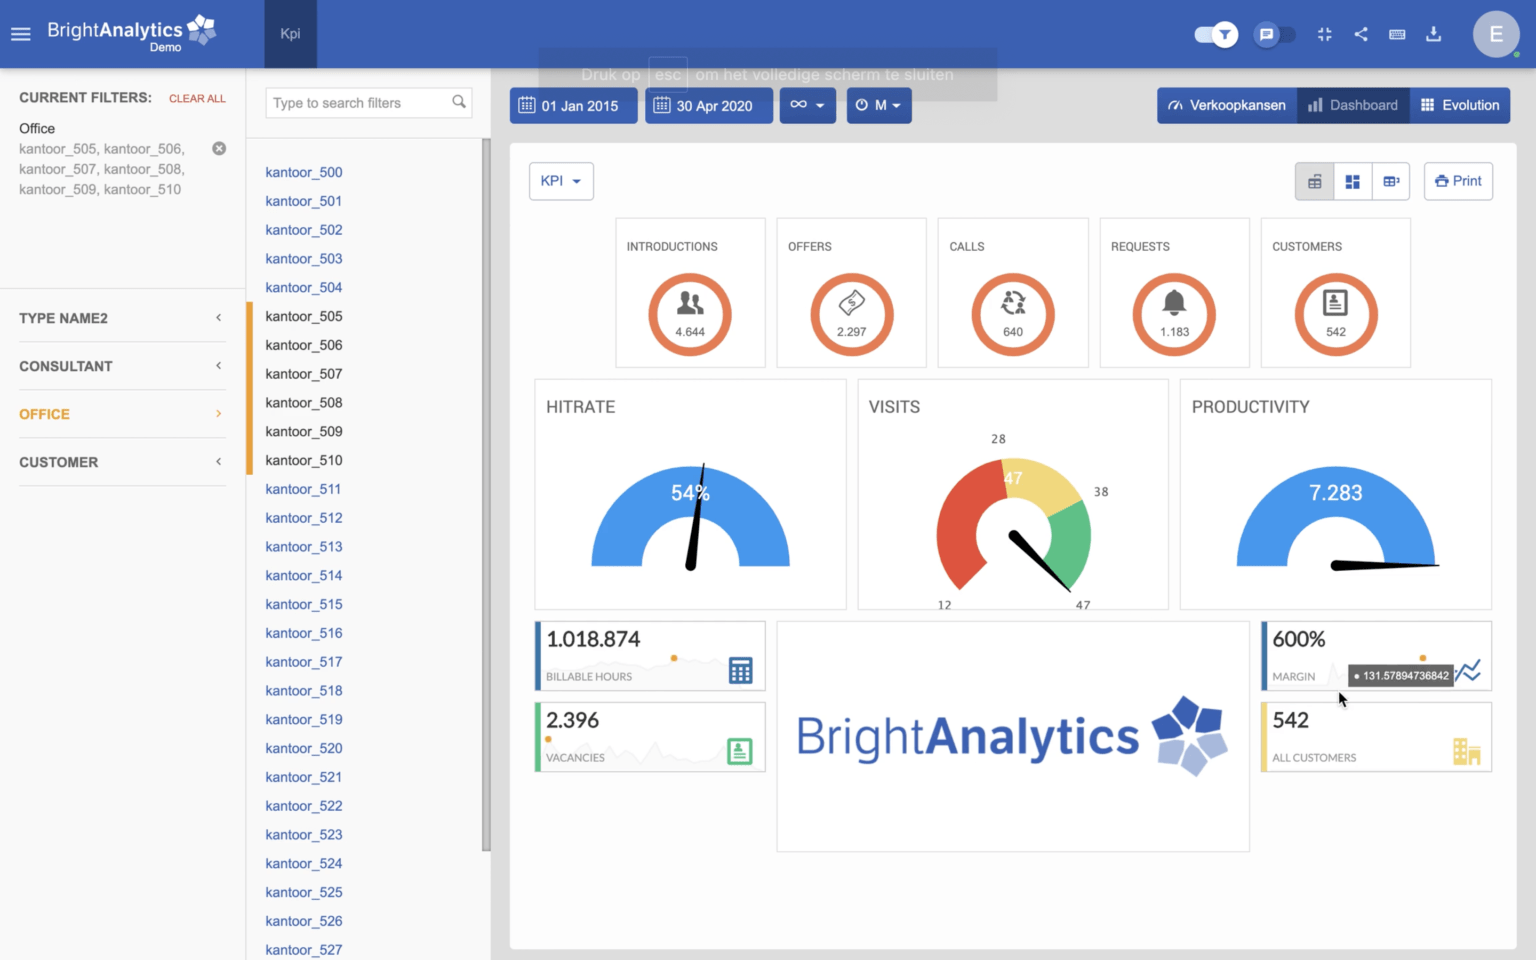This screenshot has height=960, width=1536.
Task: Click the exit fullscreen icon
Action: (1324, 34)
